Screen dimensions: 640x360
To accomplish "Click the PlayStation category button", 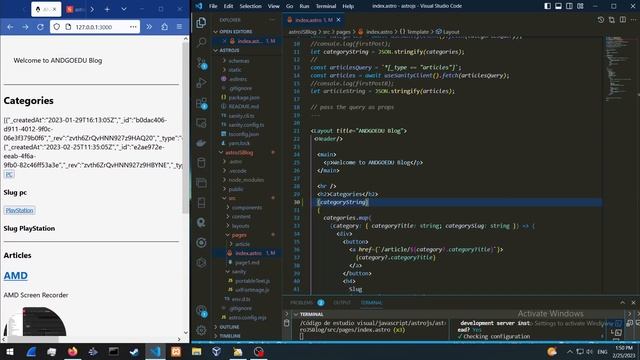I will [x=20, y=210].
